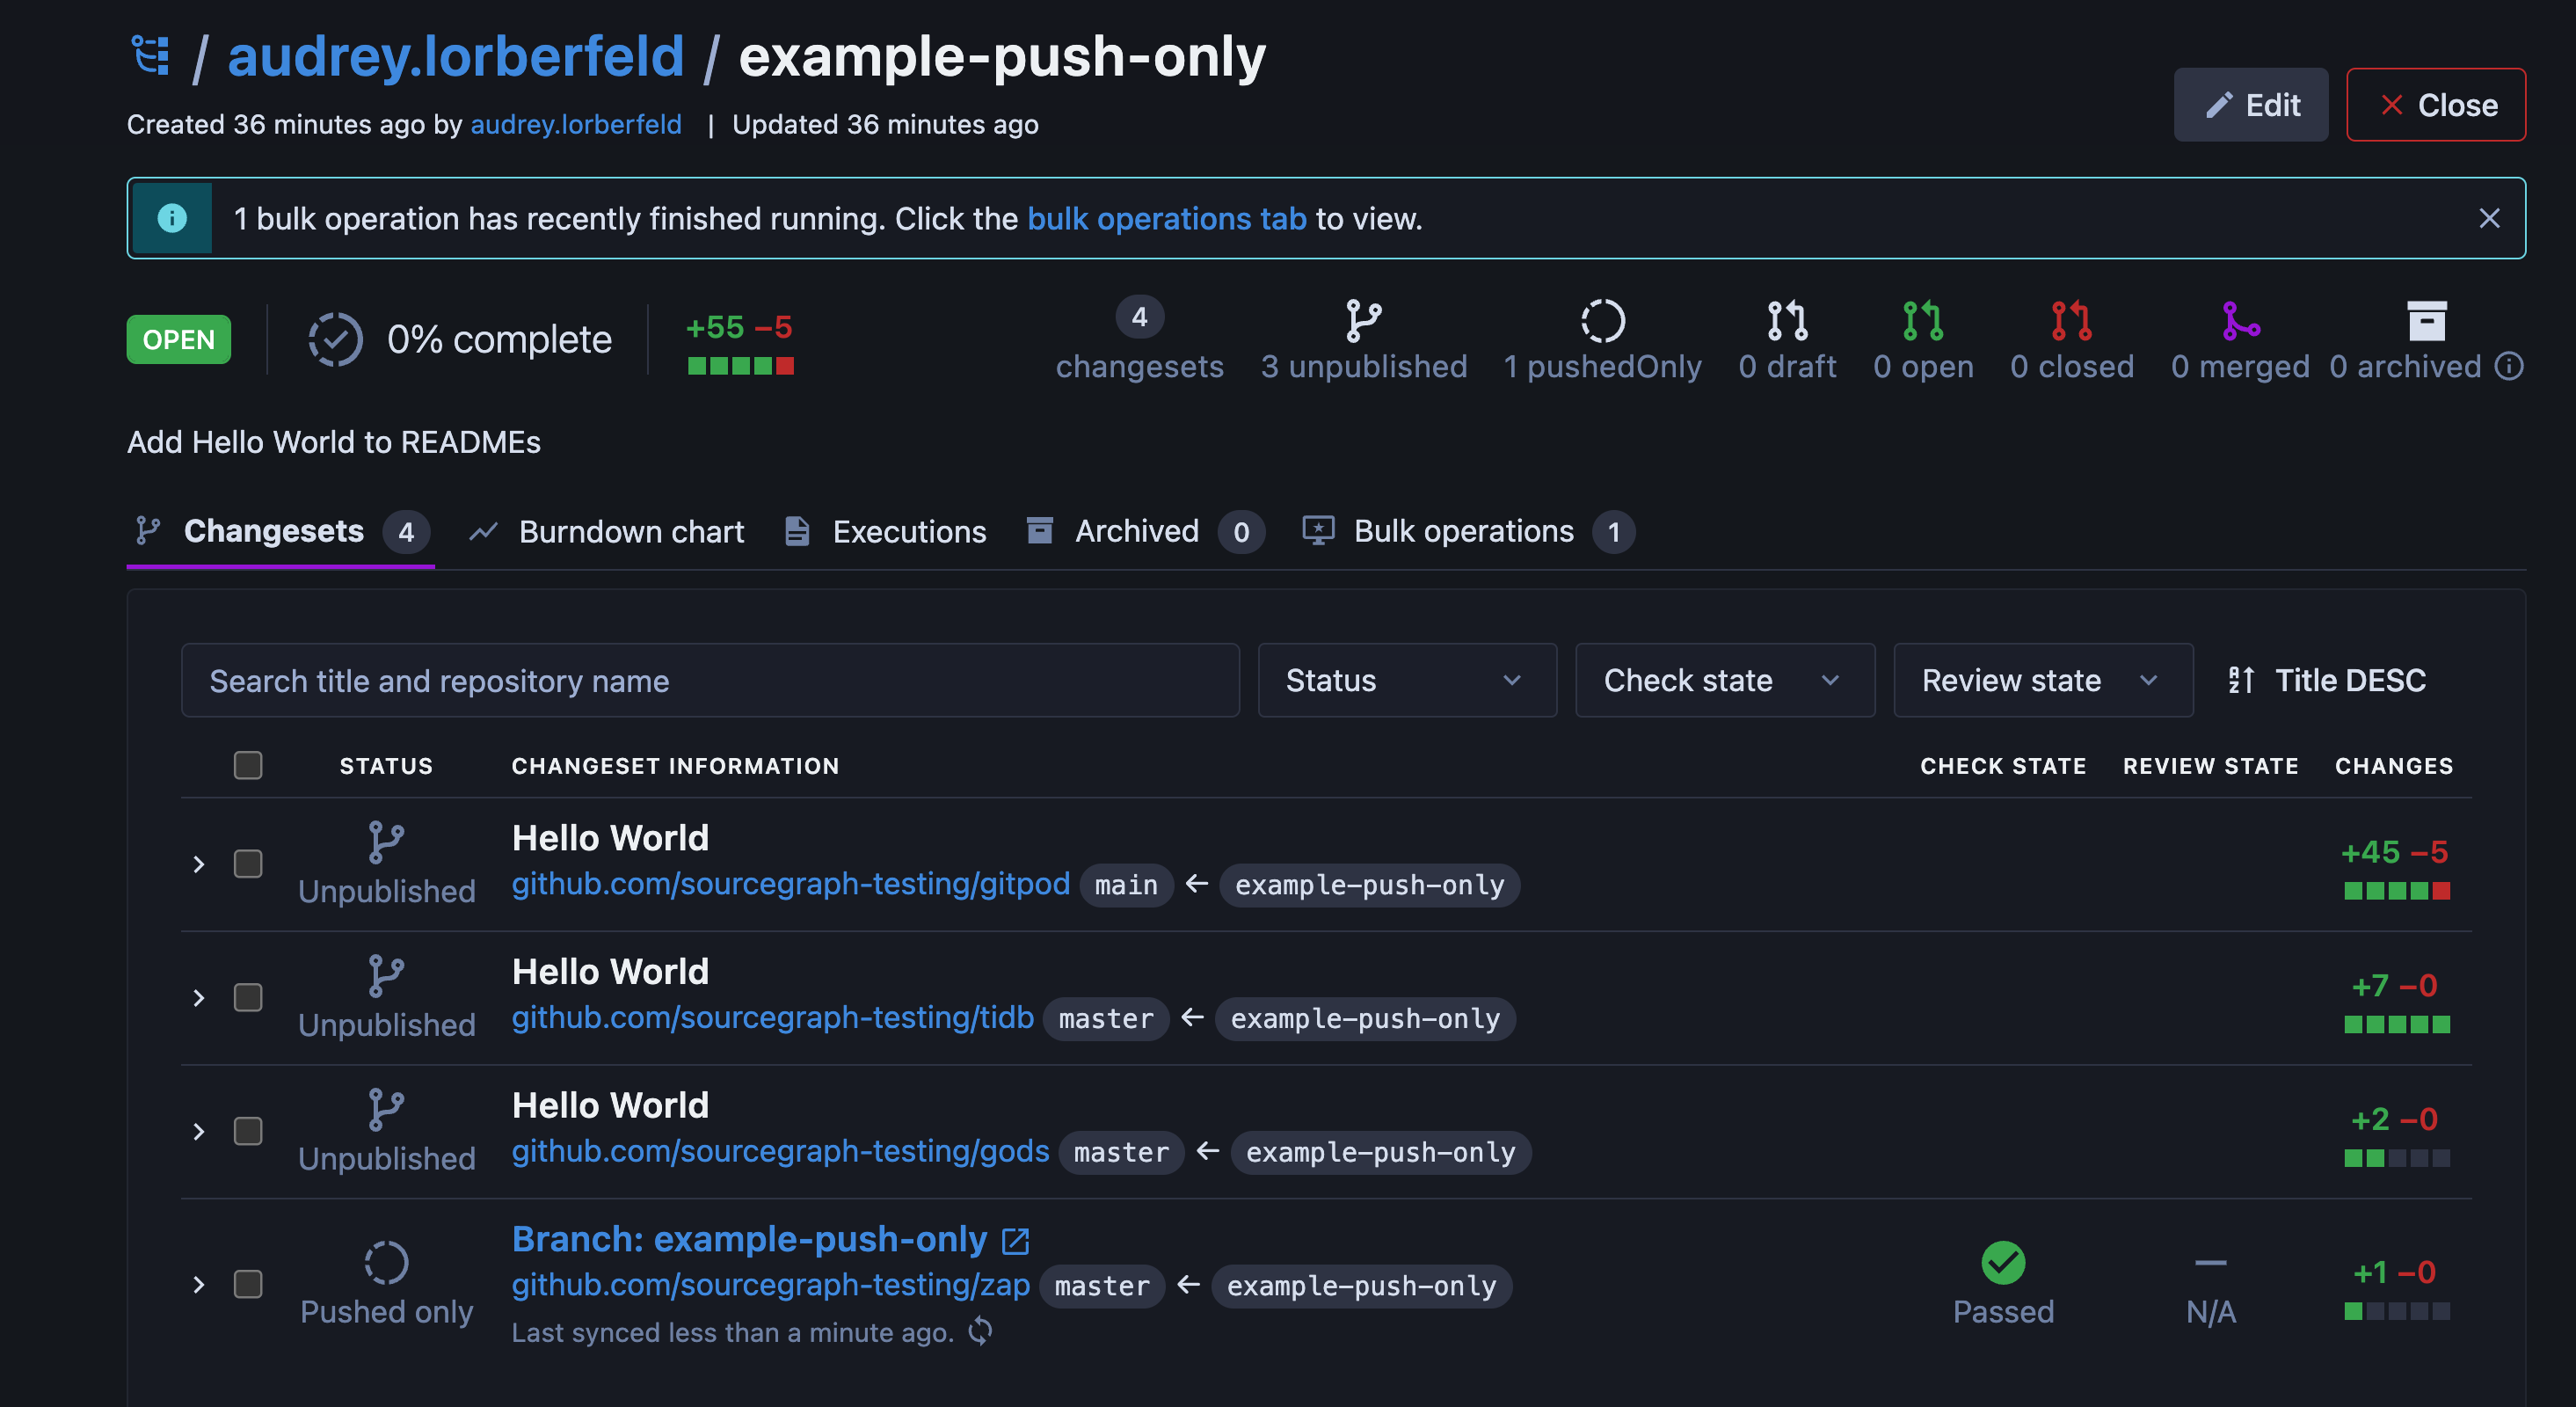Click the purple merged icon

(x=2240, y=320)
